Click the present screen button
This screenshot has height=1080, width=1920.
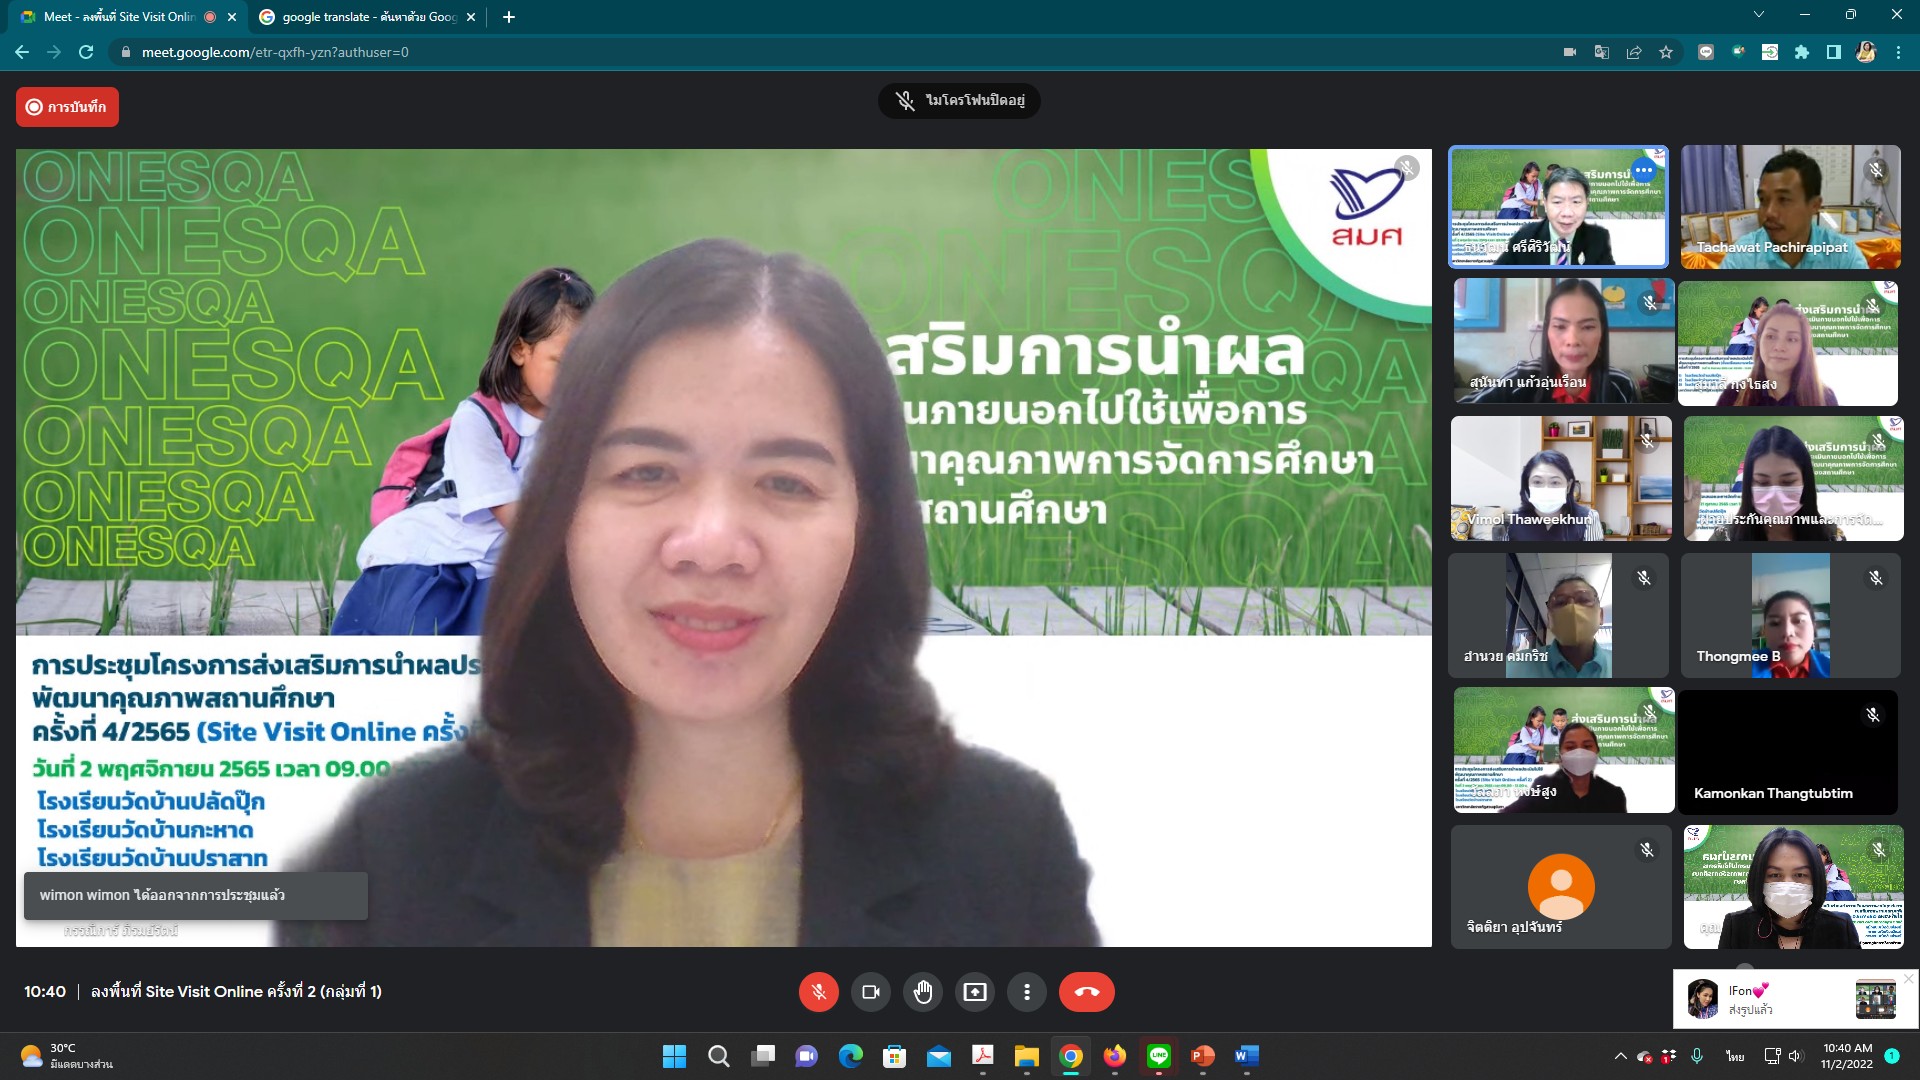point(974,992)
